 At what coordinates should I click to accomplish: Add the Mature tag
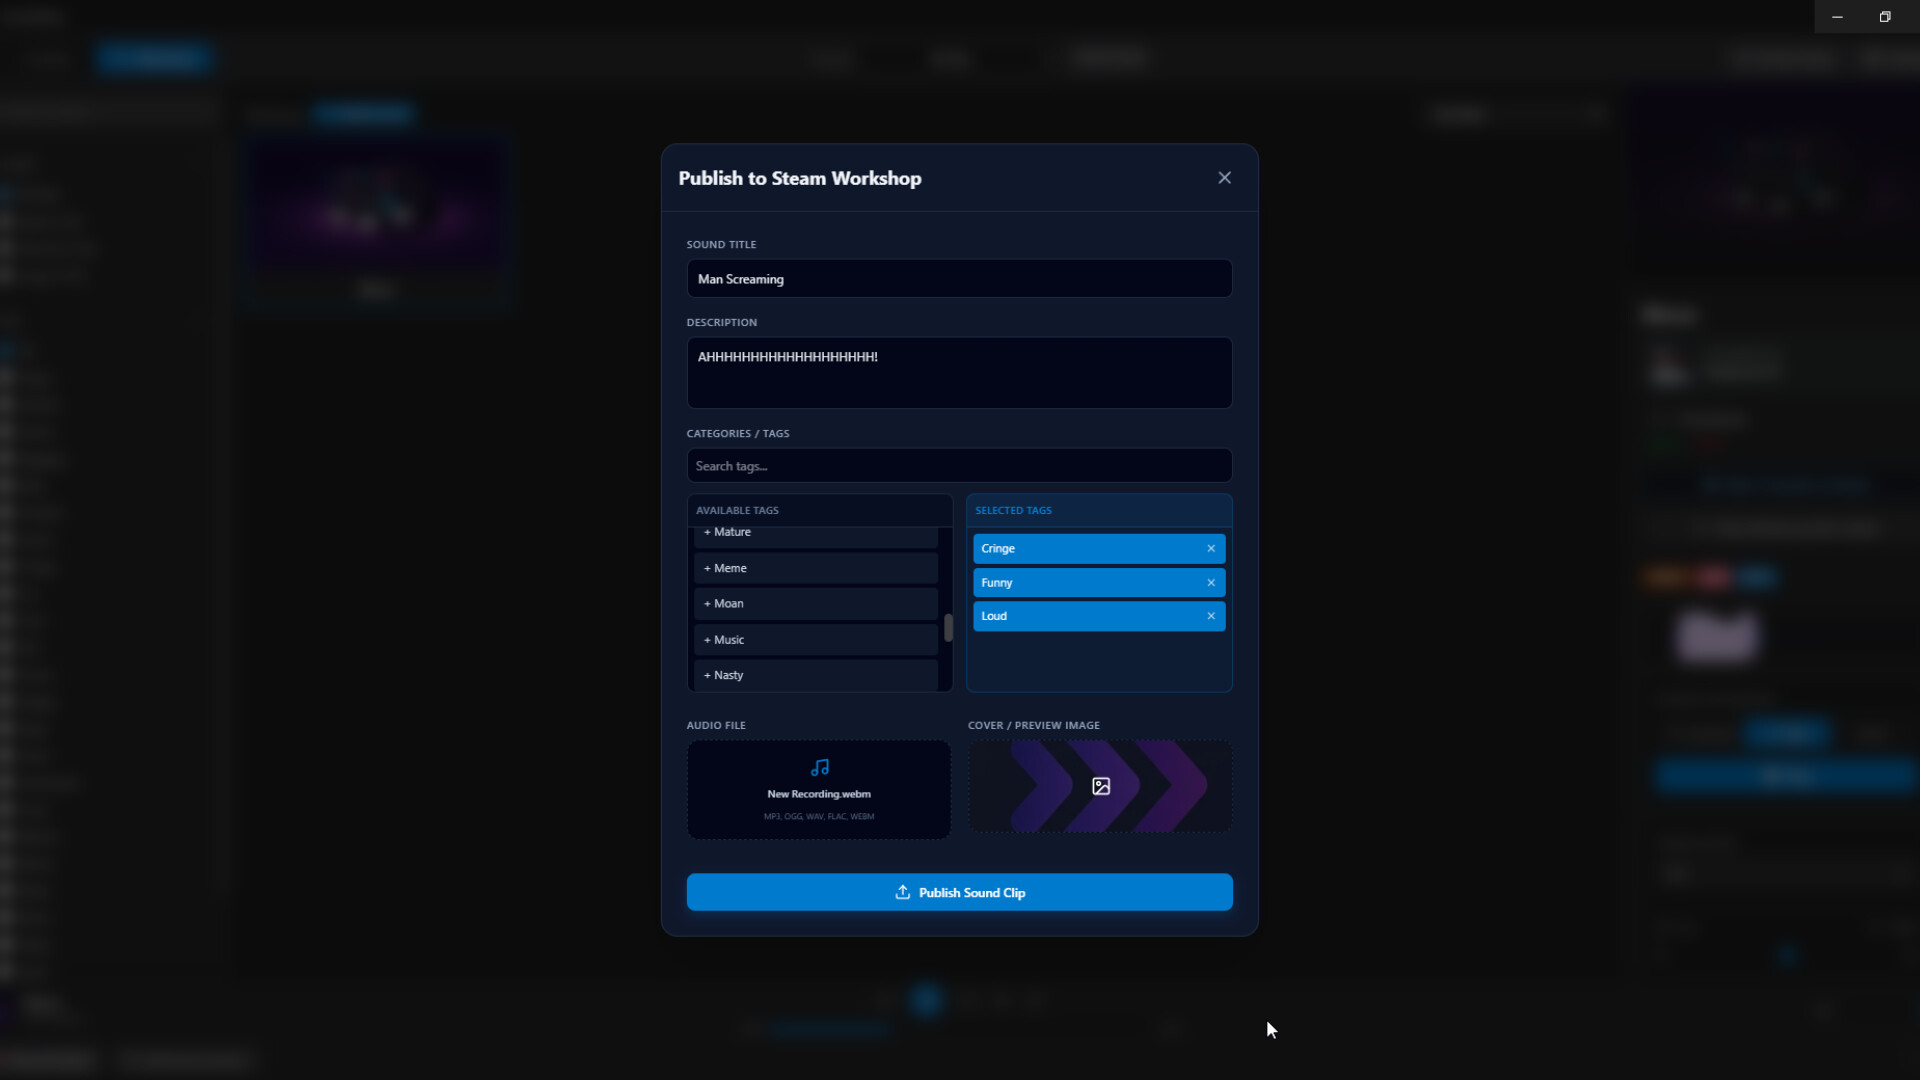click(x=816, y=534)
